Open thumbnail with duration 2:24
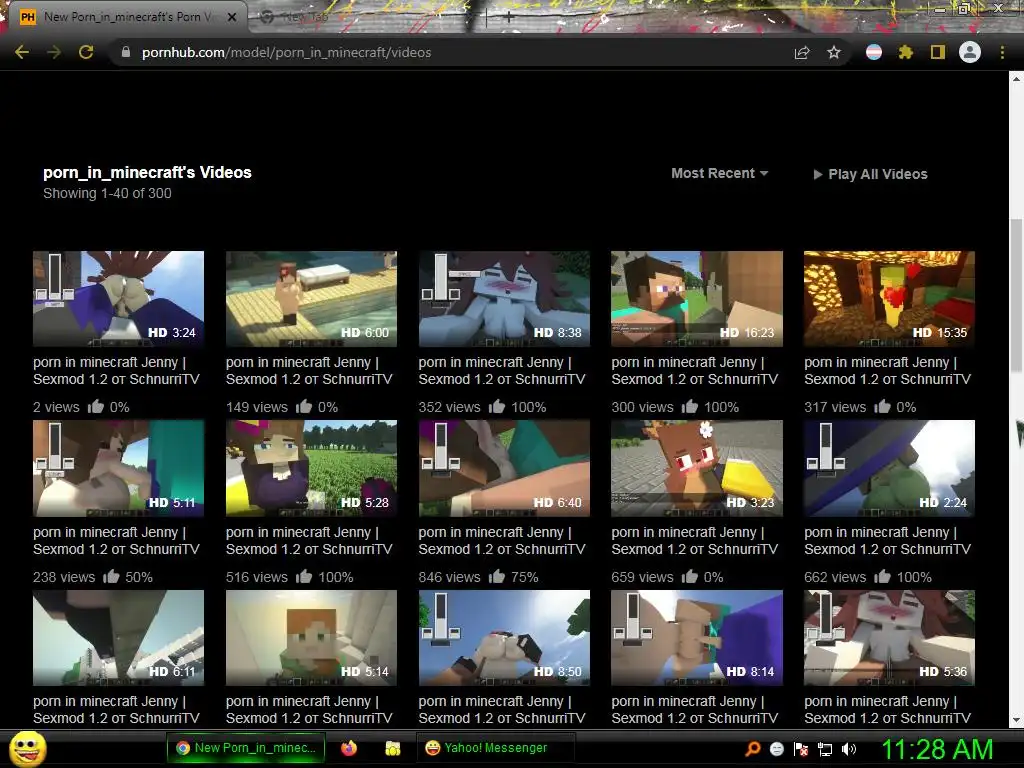Viewport: 1024px width, 768px height. tap(889, 468)
